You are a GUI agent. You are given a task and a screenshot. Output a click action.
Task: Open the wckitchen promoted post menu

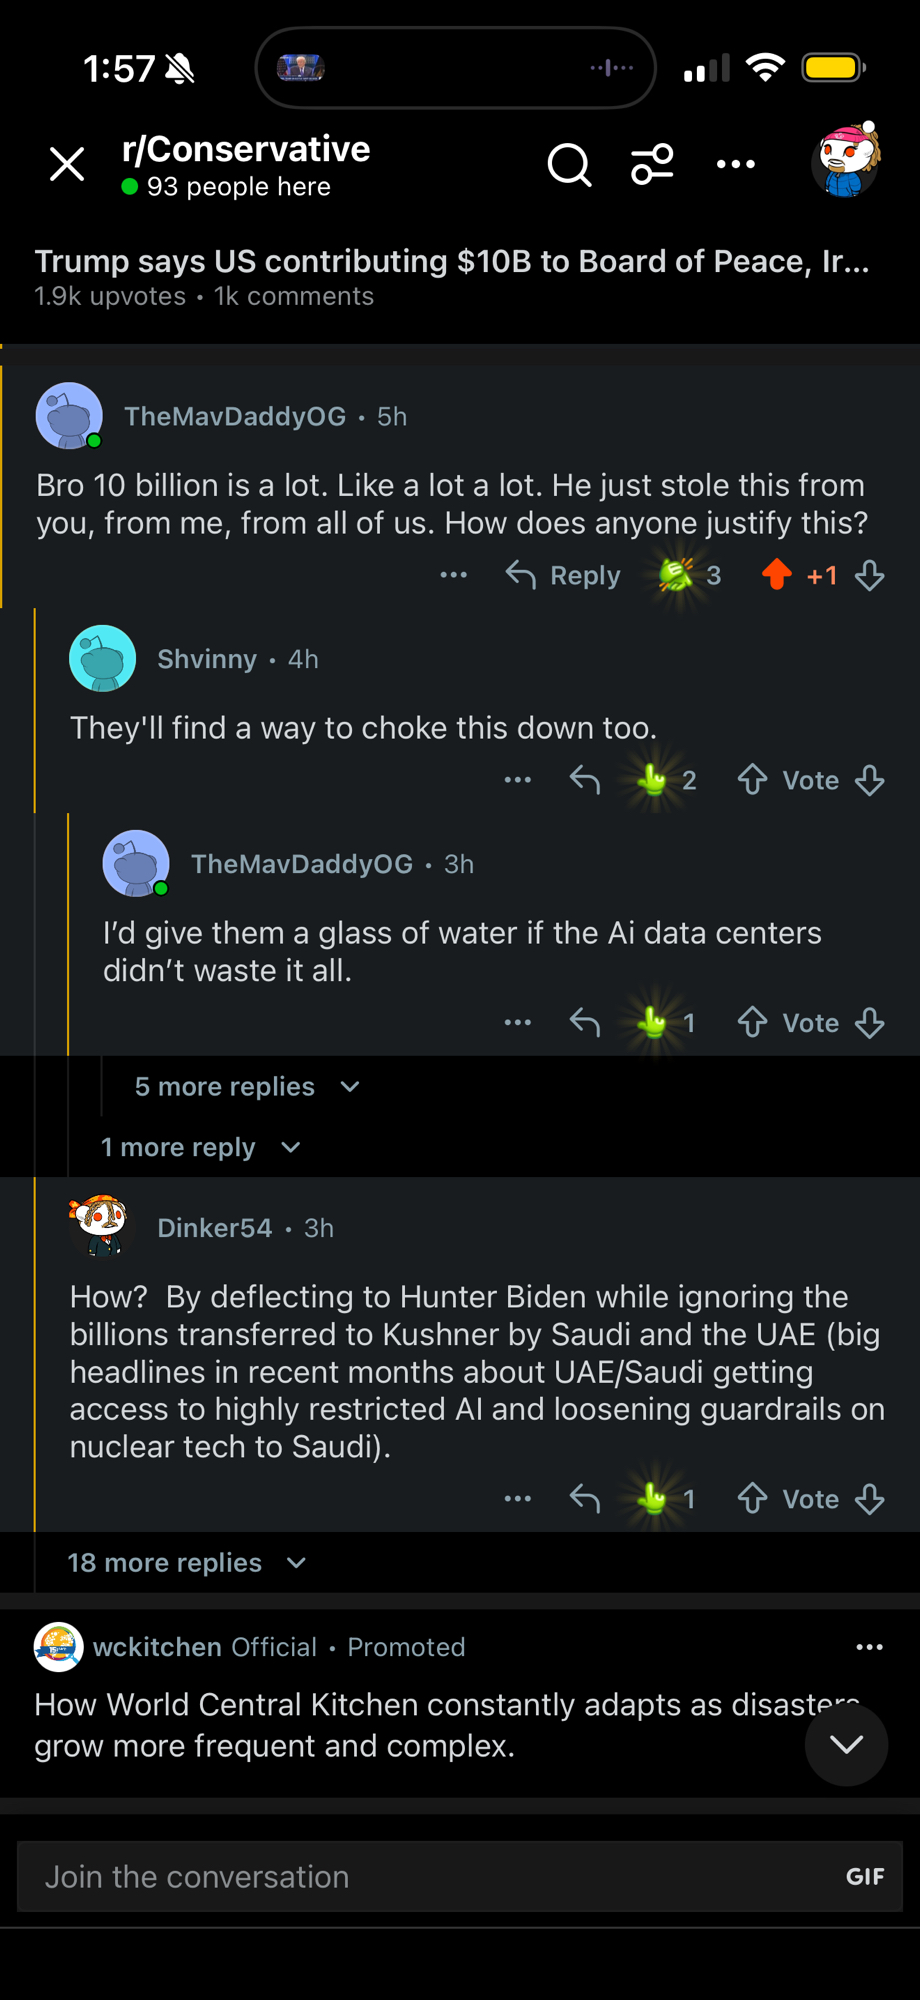869,1647
